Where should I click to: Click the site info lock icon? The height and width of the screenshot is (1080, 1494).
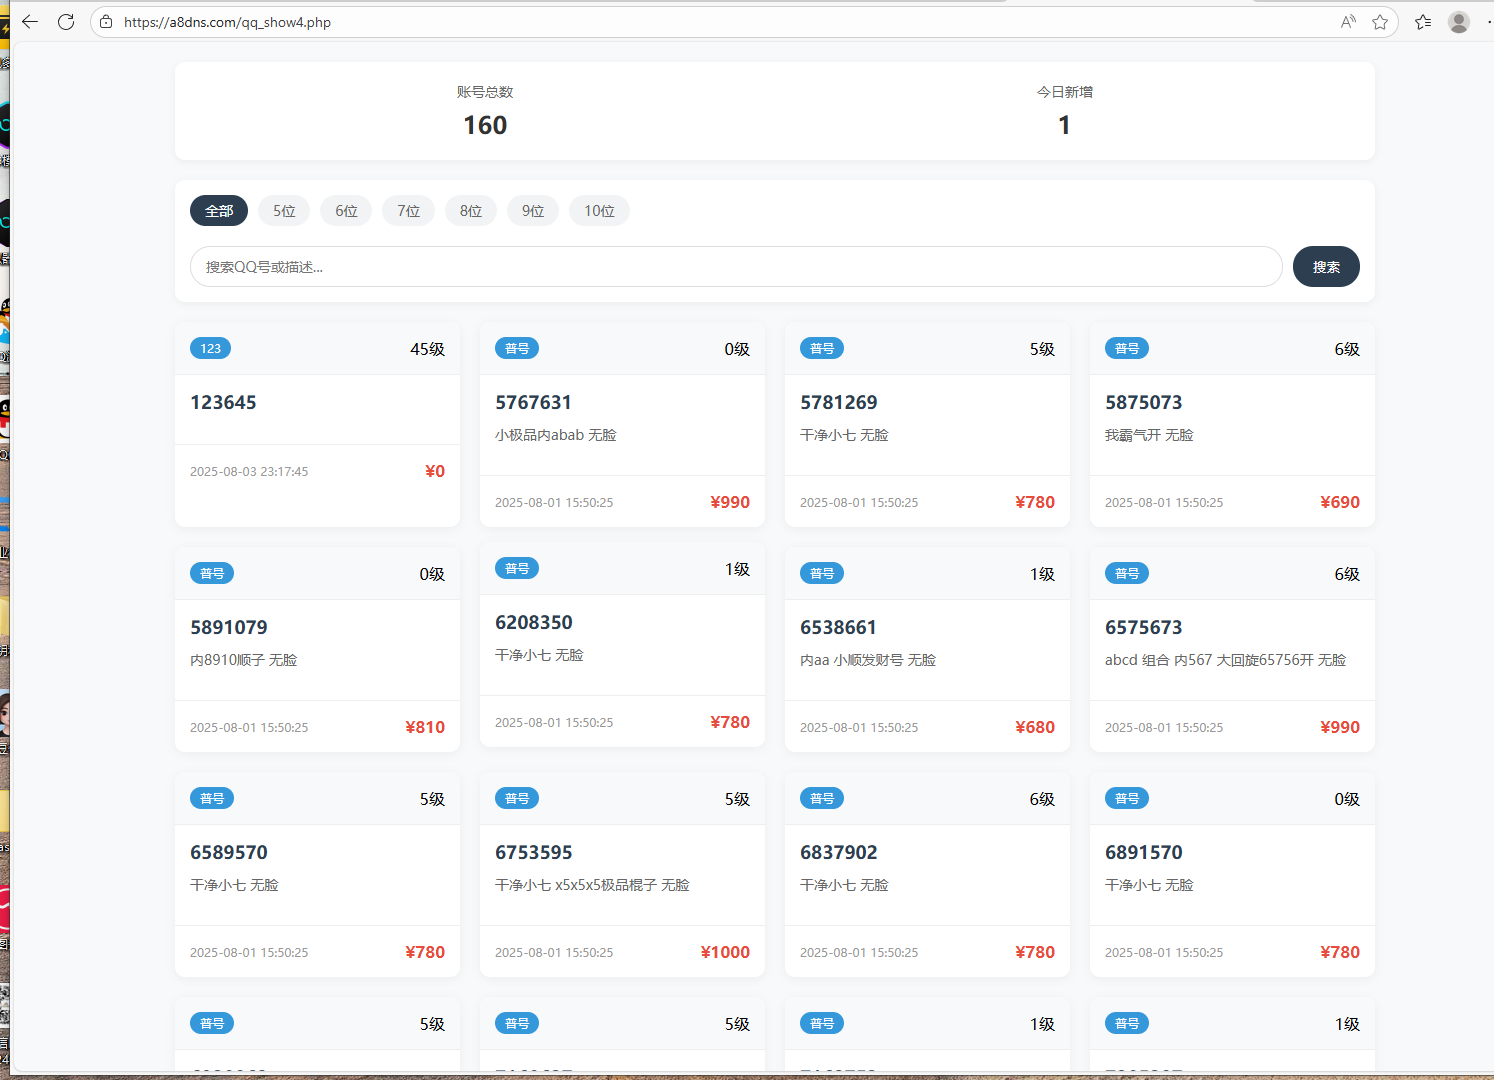pos(106,22)
